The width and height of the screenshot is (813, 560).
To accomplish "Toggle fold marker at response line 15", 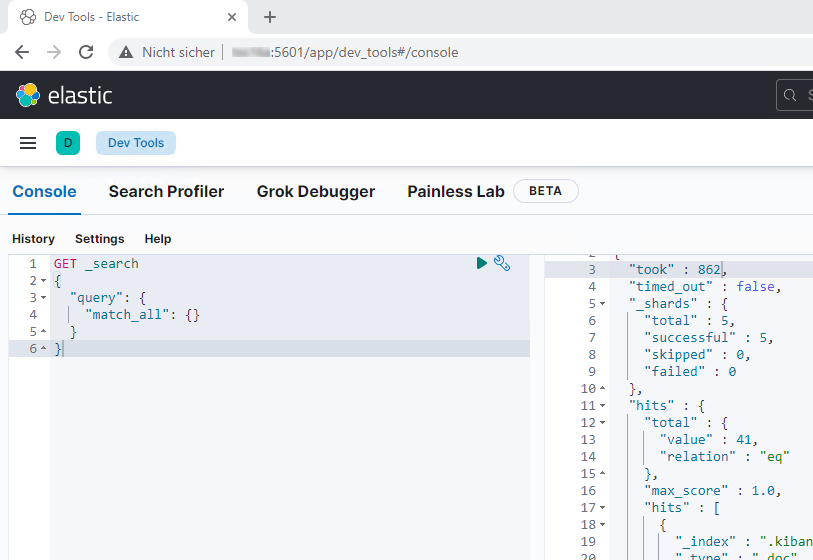I will (x=602, y=473).
